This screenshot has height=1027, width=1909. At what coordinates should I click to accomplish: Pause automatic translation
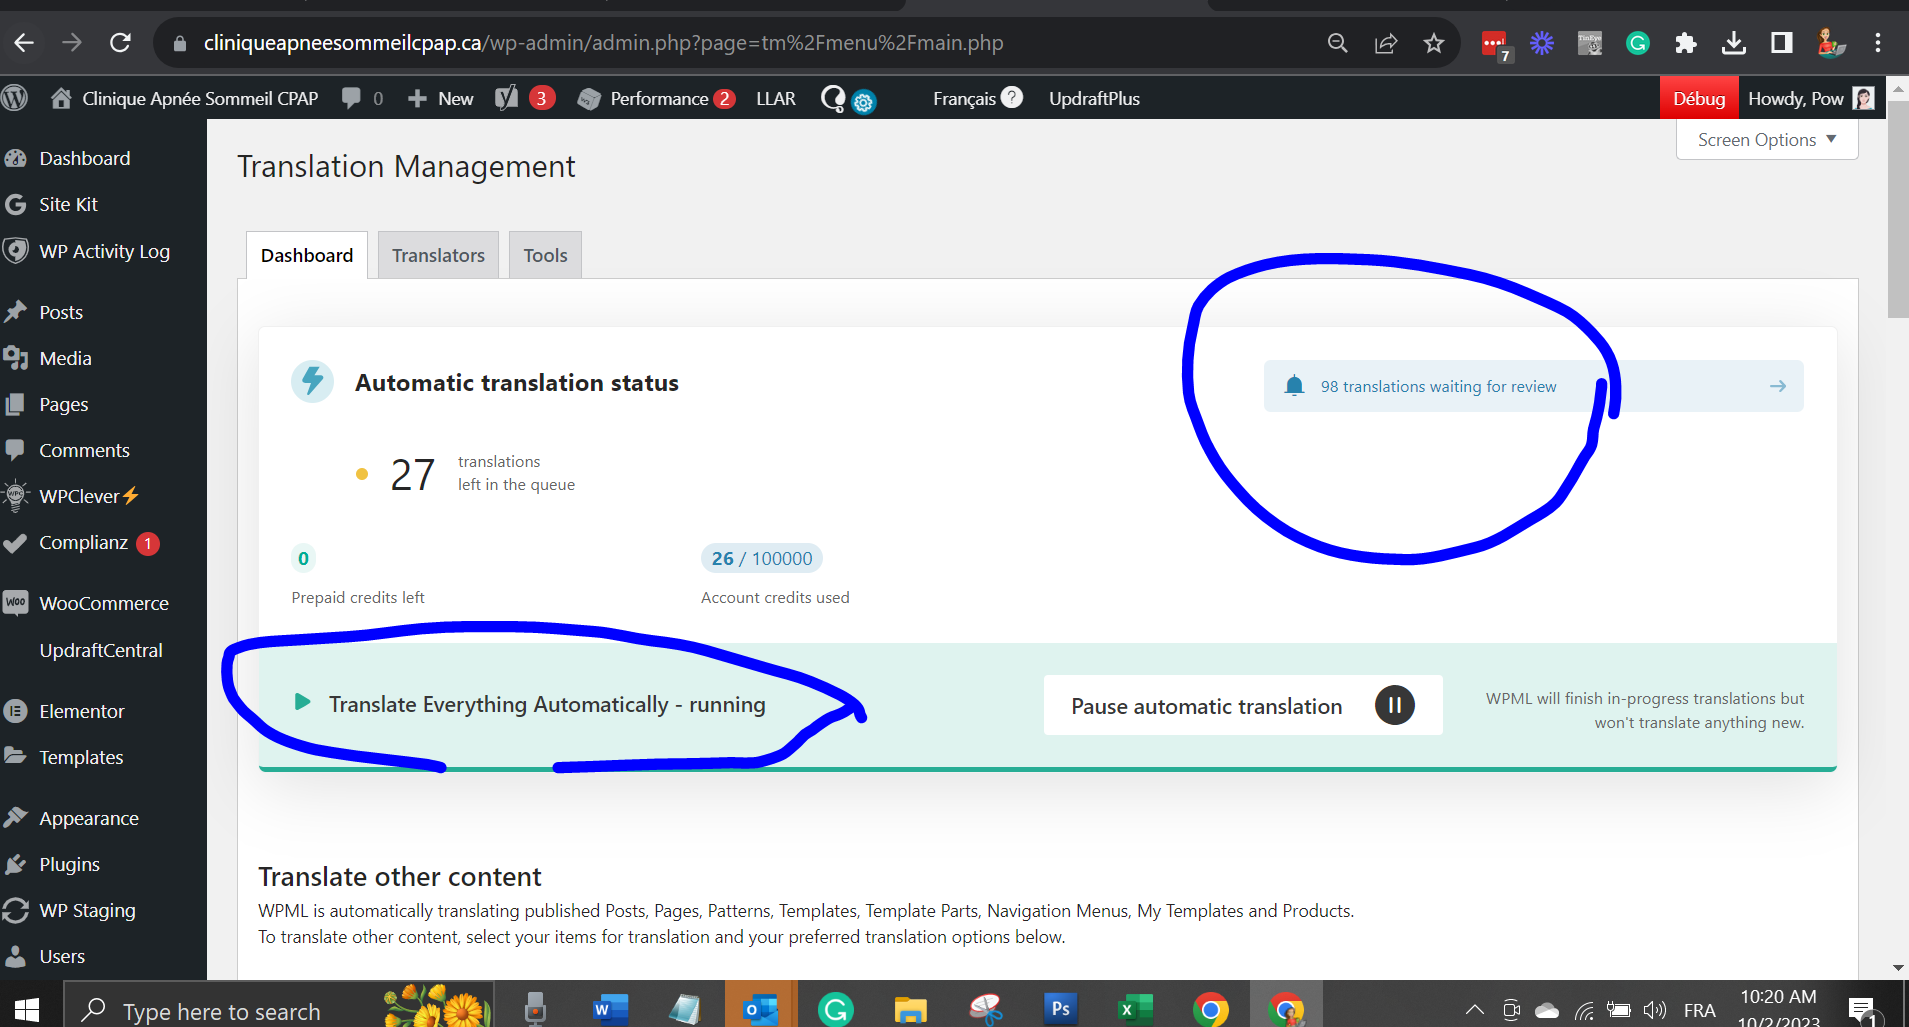point(1243,705)
